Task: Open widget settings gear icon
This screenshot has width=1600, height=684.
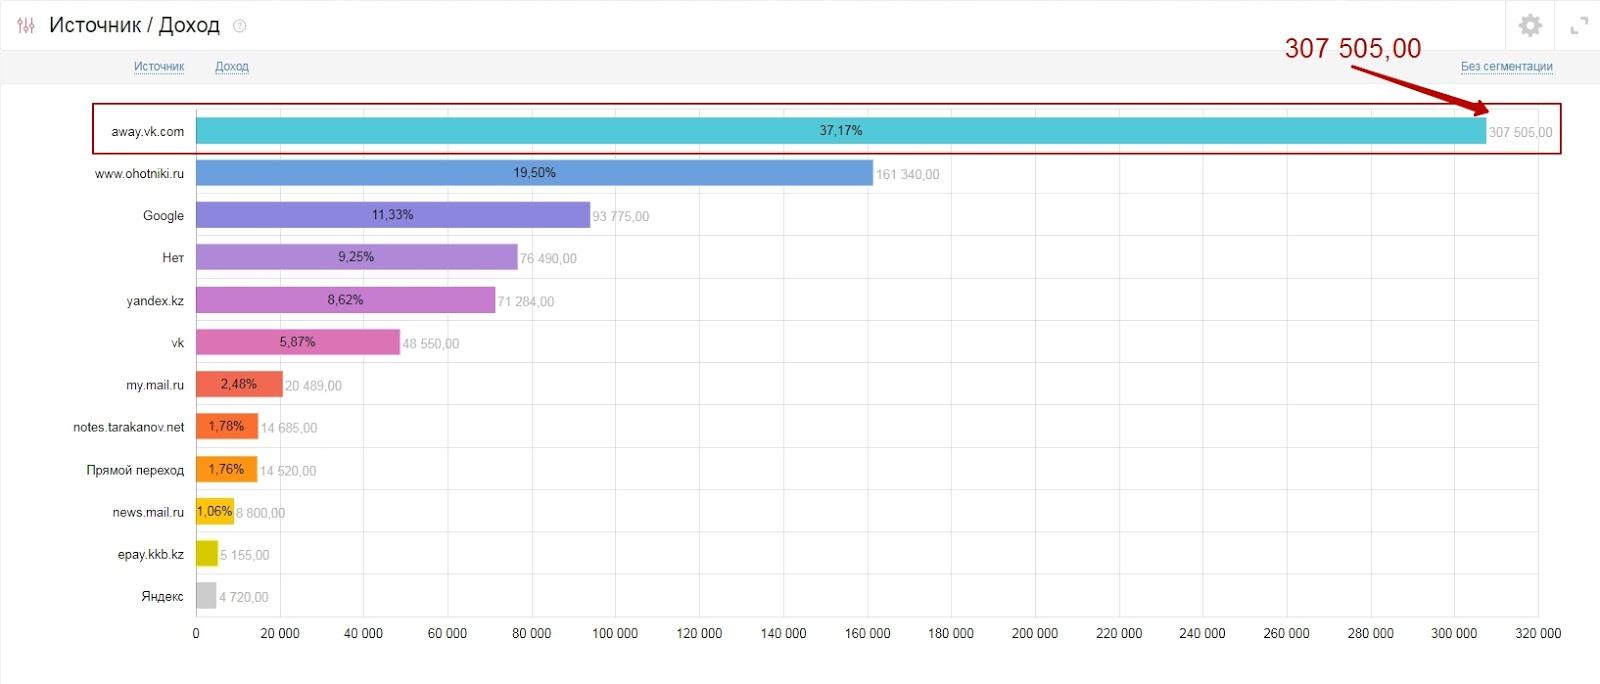Action: pyautogui.click(x=1530, y=25)
